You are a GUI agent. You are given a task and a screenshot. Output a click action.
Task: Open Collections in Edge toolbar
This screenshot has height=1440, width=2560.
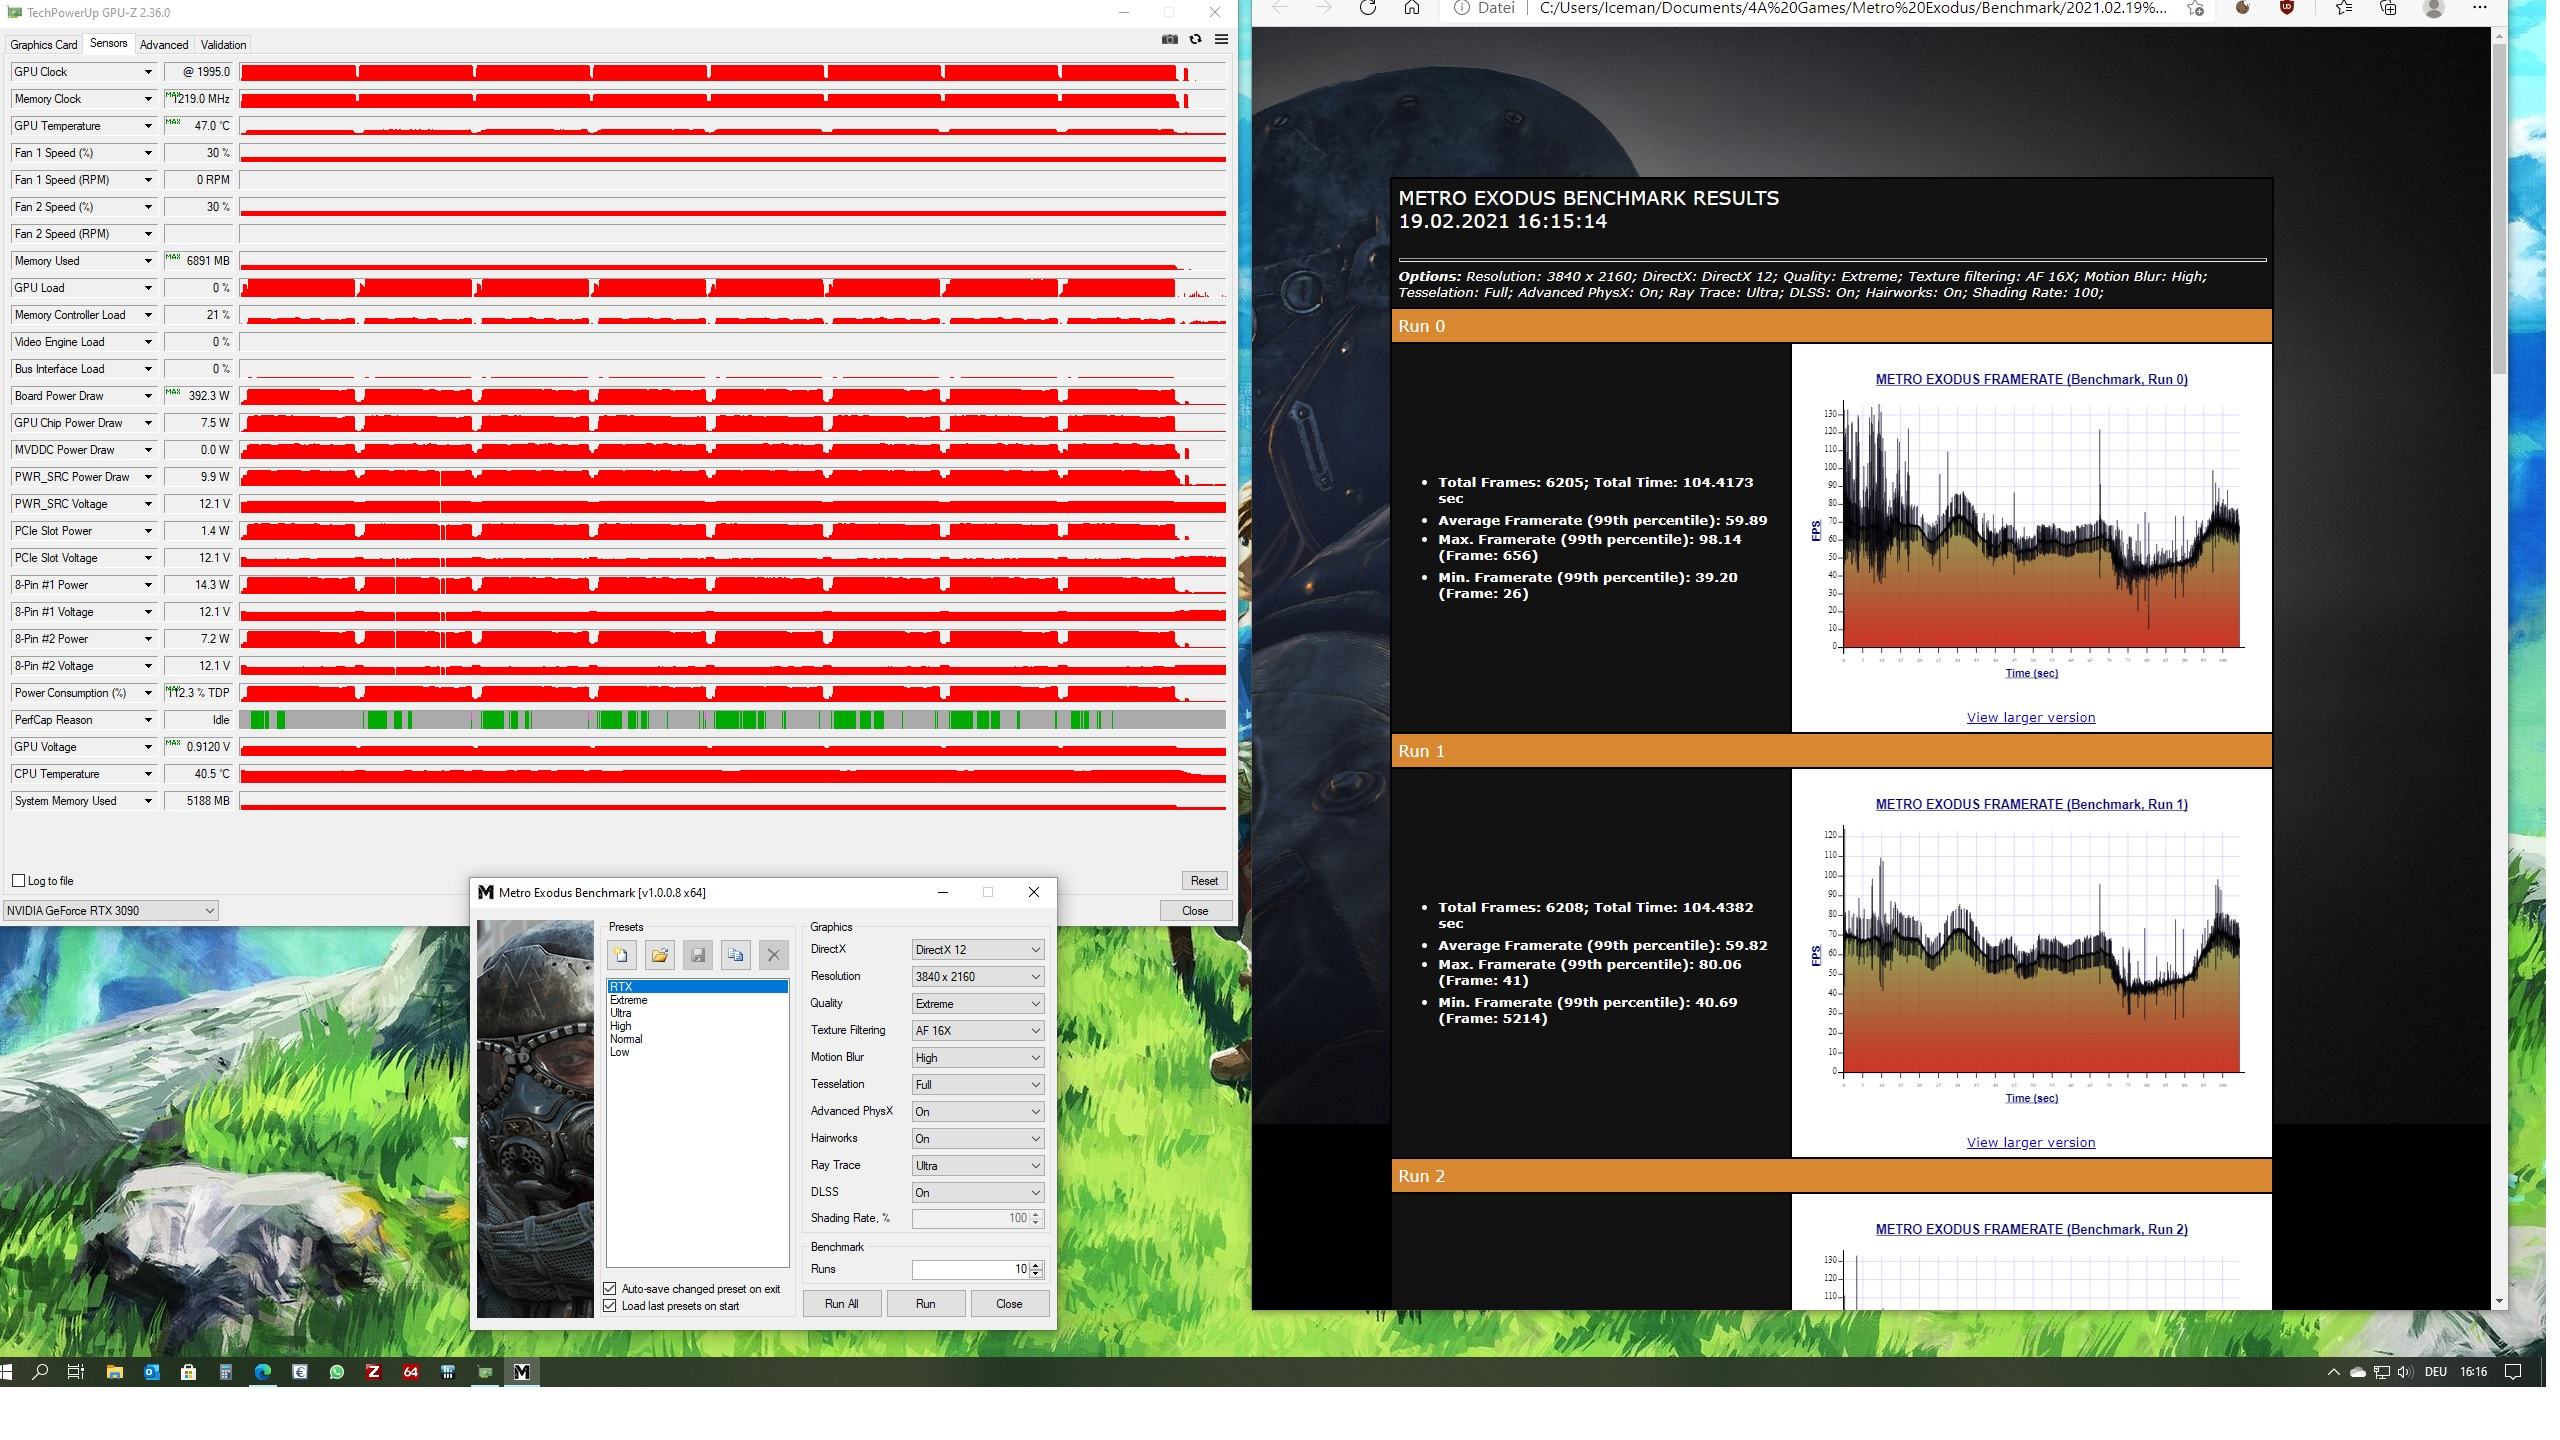tap(2388, 8)
